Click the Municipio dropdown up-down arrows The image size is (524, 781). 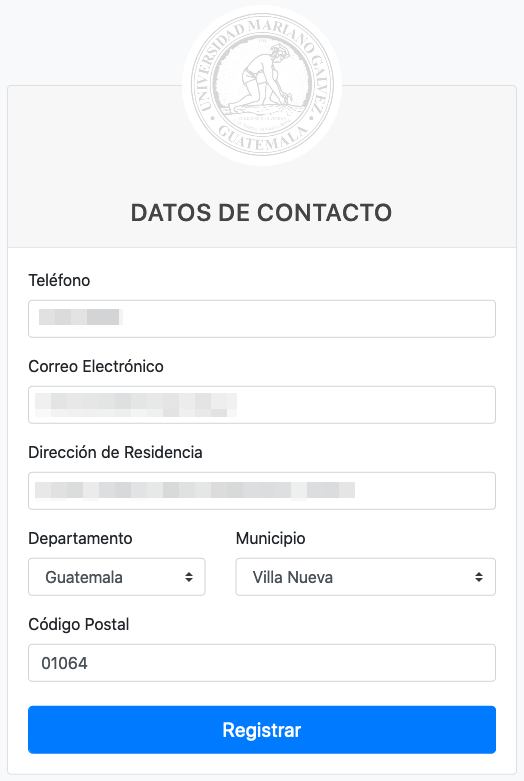coord(479,577)
